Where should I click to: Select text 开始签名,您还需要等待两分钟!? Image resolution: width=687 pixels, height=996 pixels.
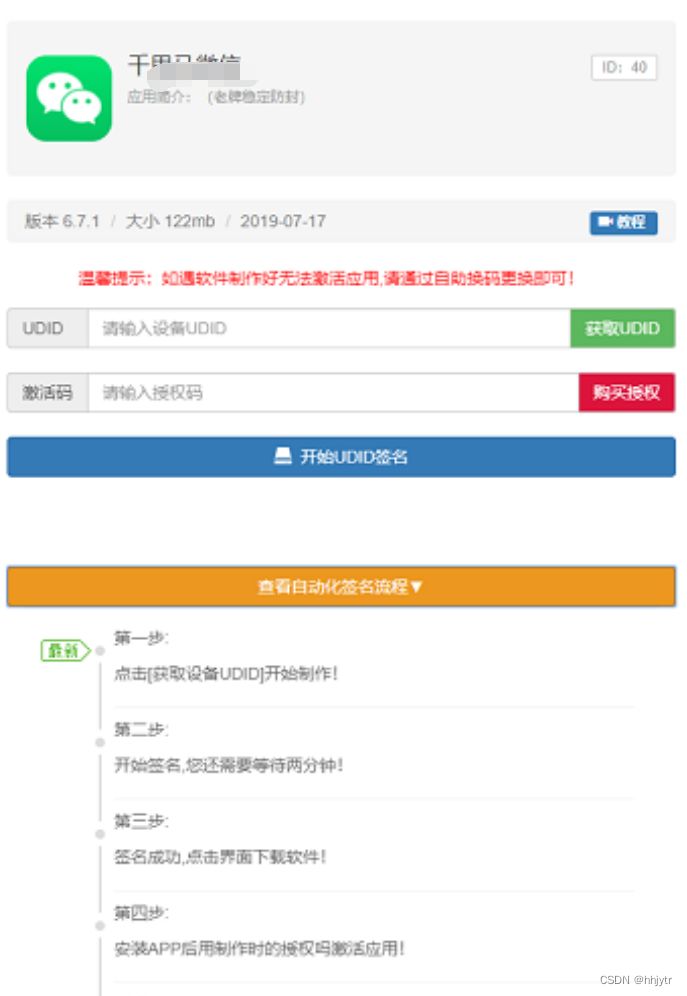[229, 765]
